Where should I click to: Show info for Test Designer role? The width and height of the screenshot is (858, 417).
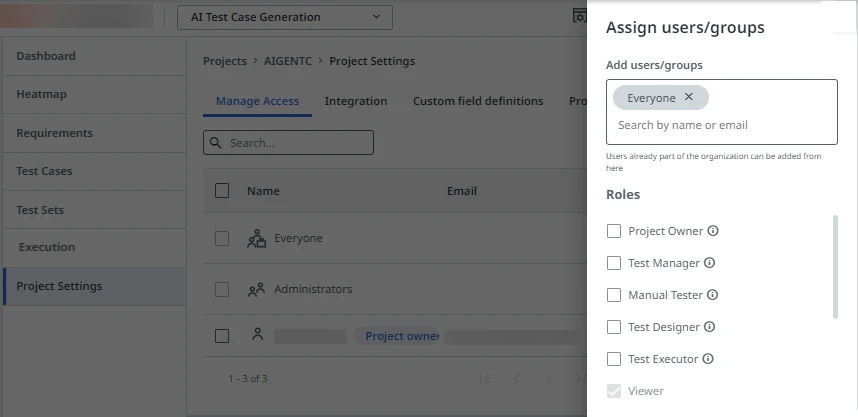[709, 327]
